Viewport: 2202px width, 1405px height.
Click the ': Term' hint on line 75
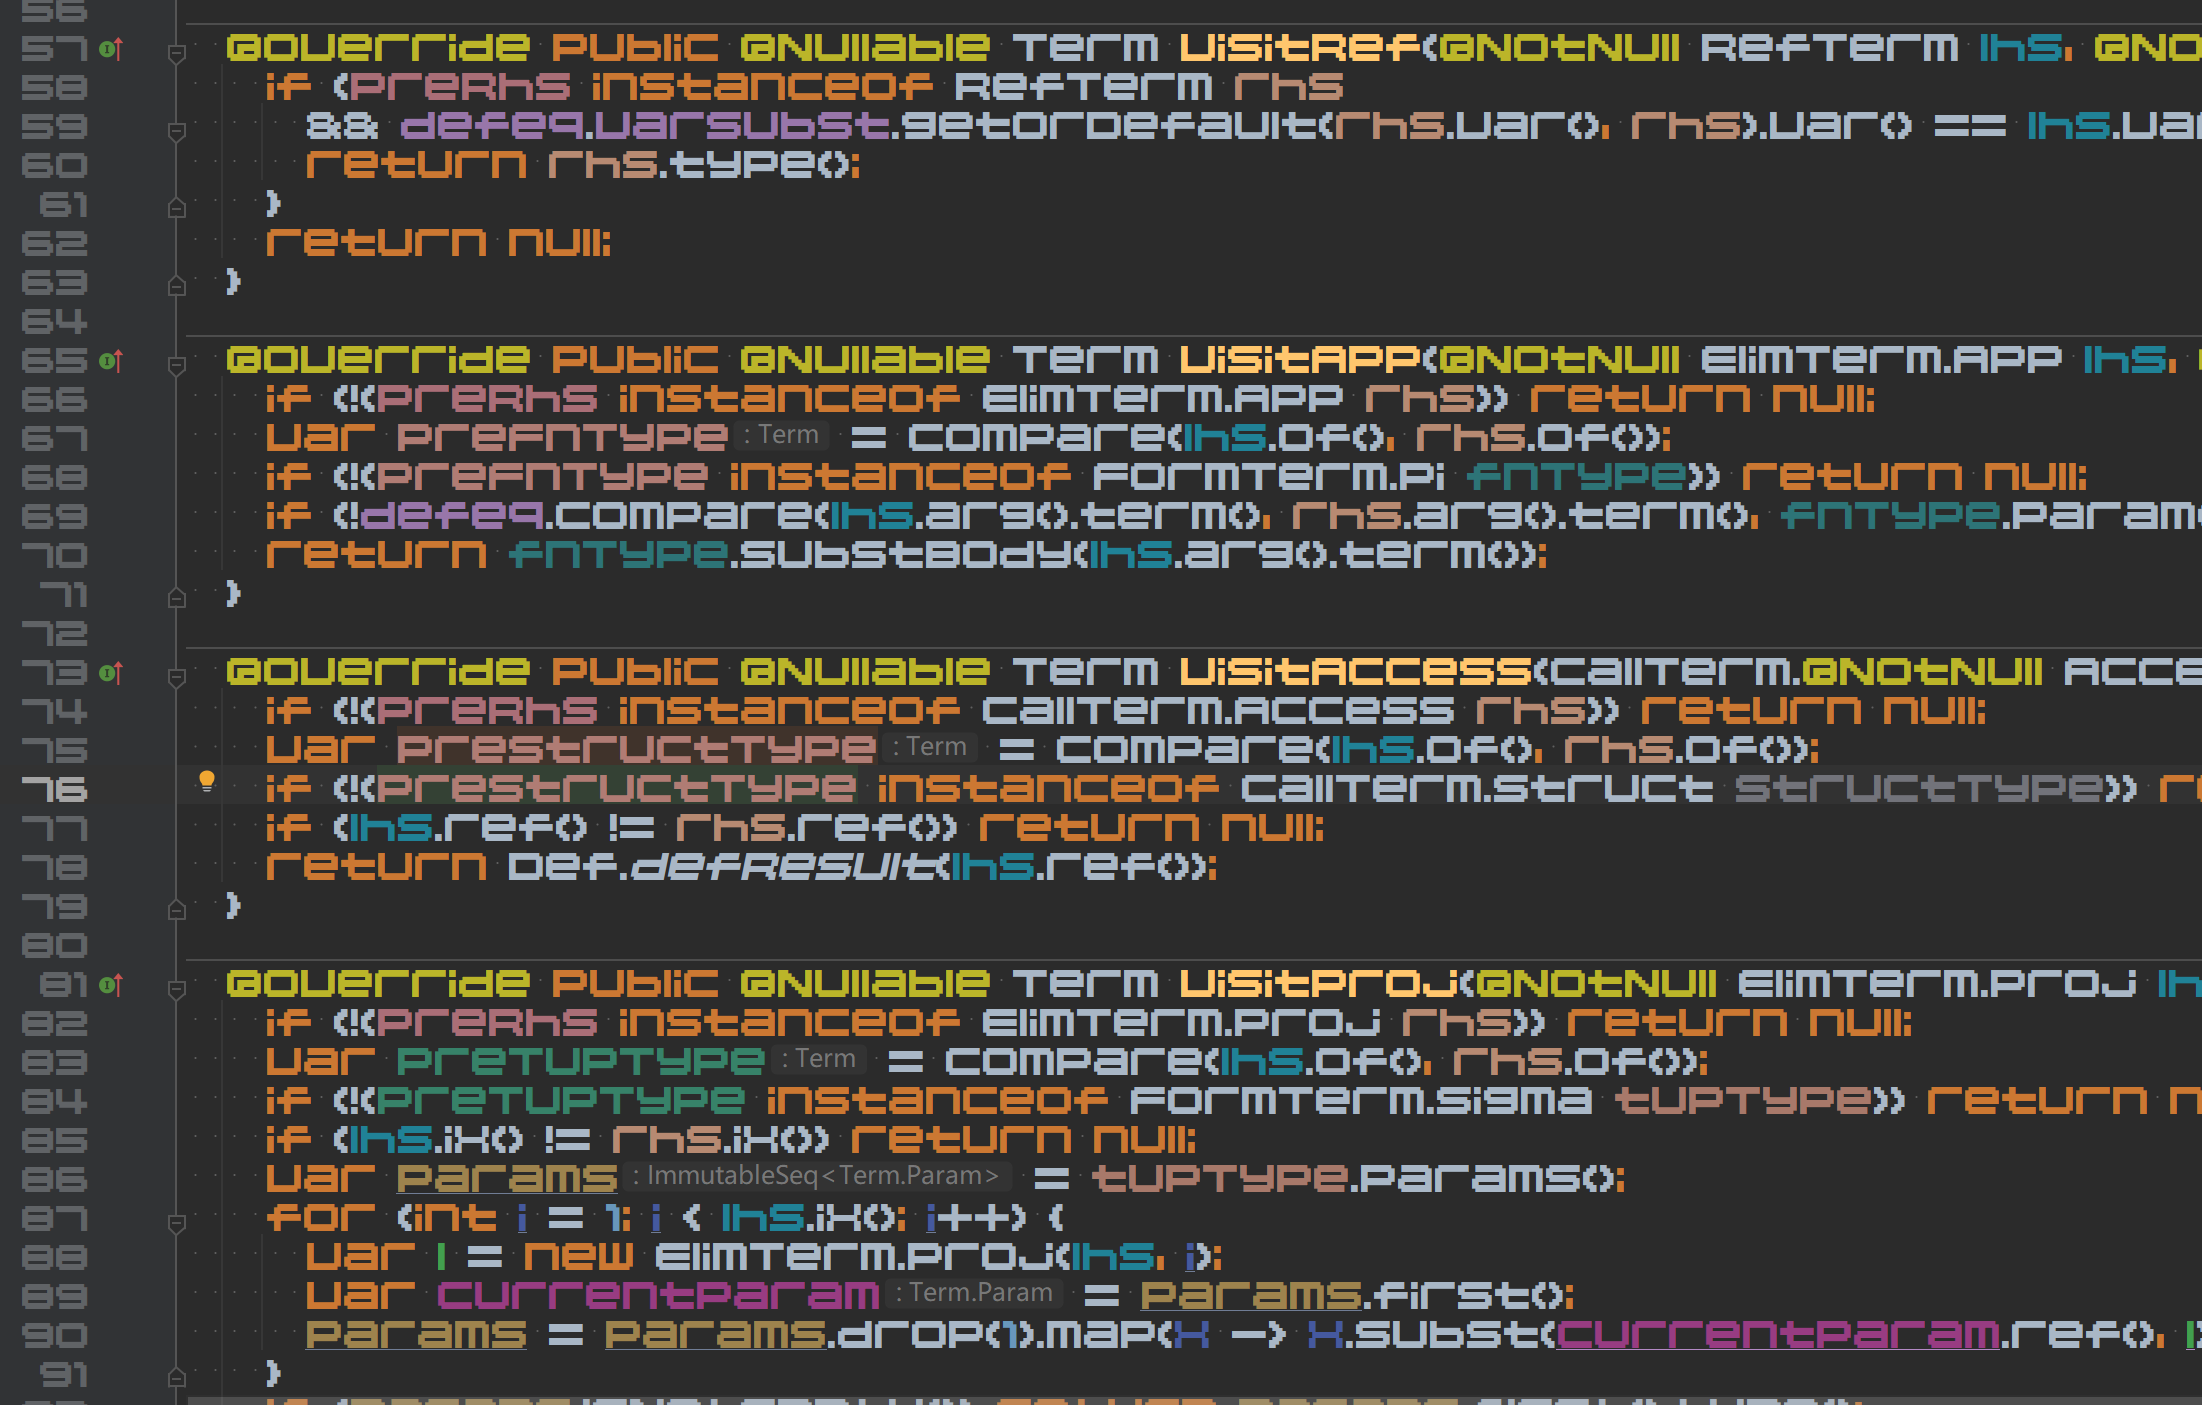tap(929, 746)
